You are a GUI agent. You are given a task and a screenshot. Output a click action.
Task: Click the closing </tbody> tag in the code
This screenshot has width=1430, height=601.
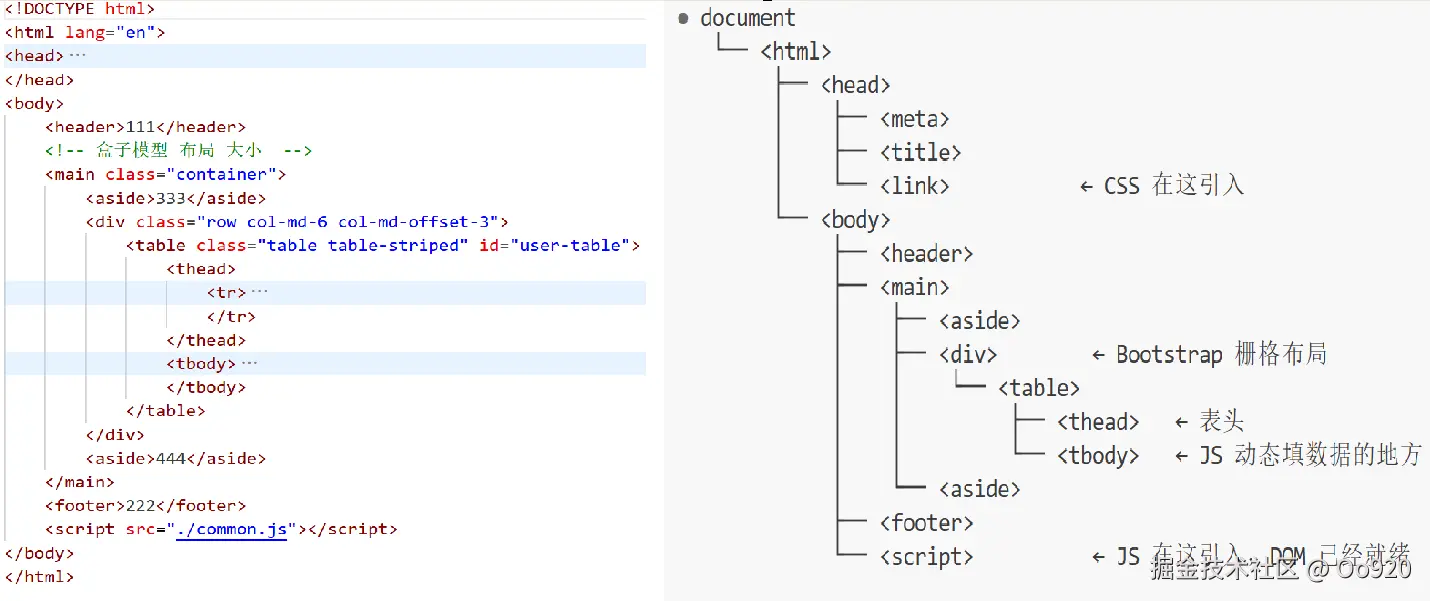click(x=206, y=387)
